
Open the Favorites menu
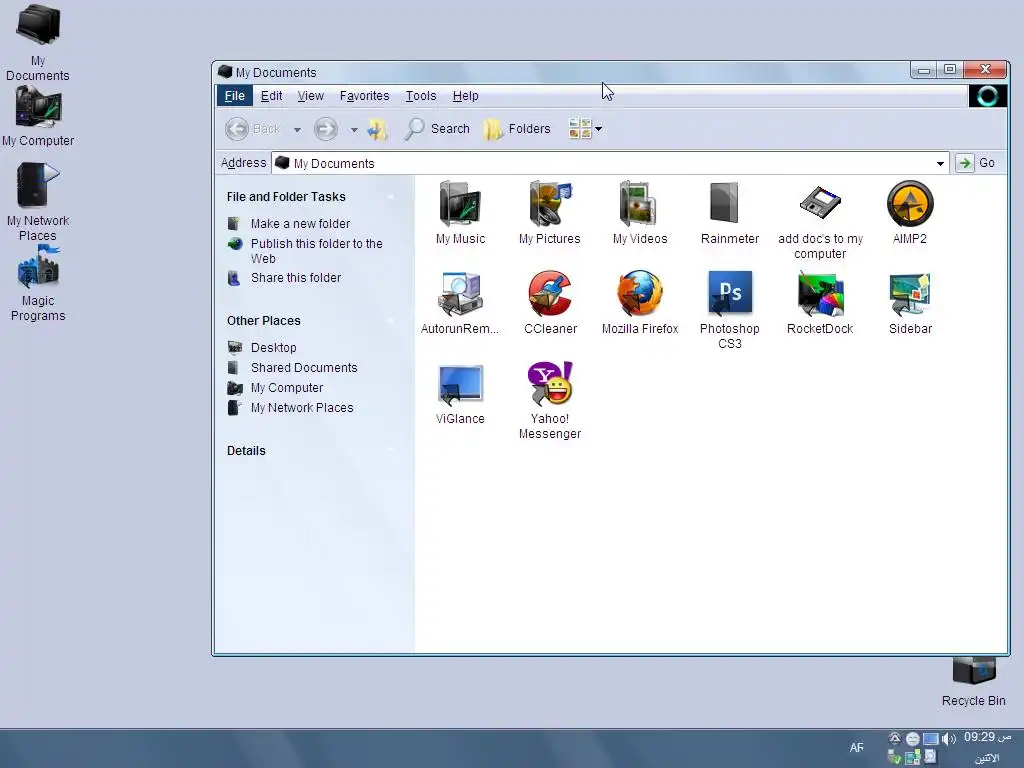point(364,96)
